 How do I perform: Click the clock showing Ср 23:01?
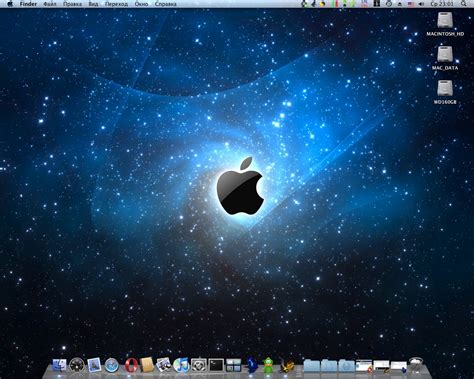(442, 4)
